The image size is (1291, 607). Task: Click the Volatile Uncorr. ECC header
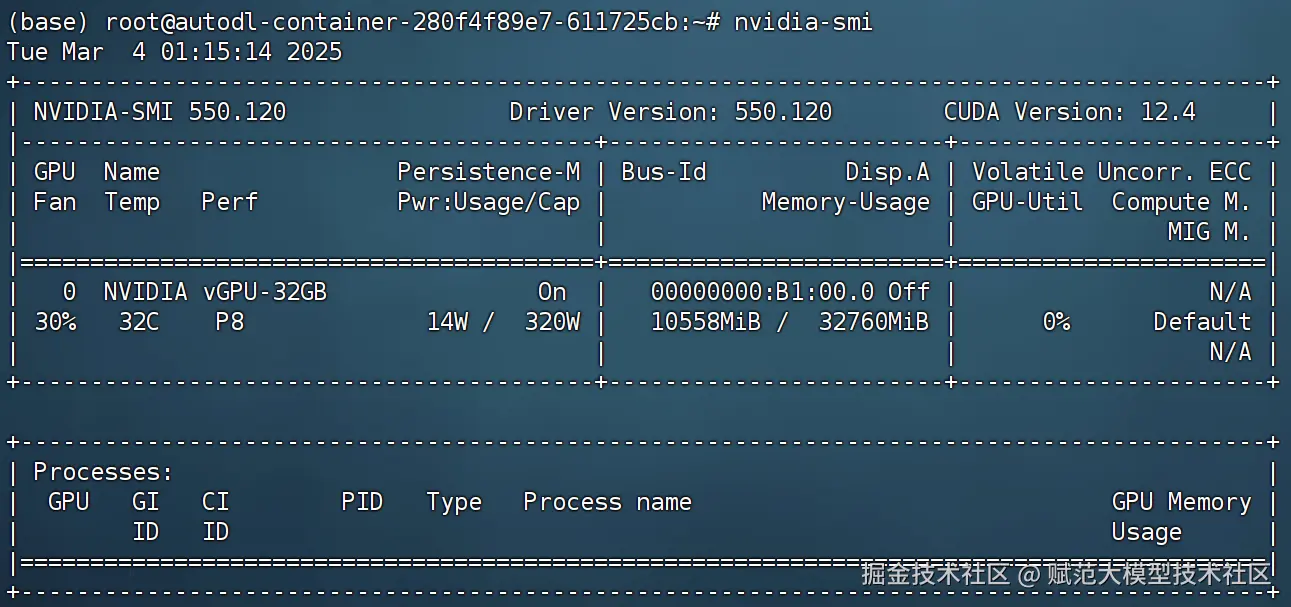[x=1111, y=172]
